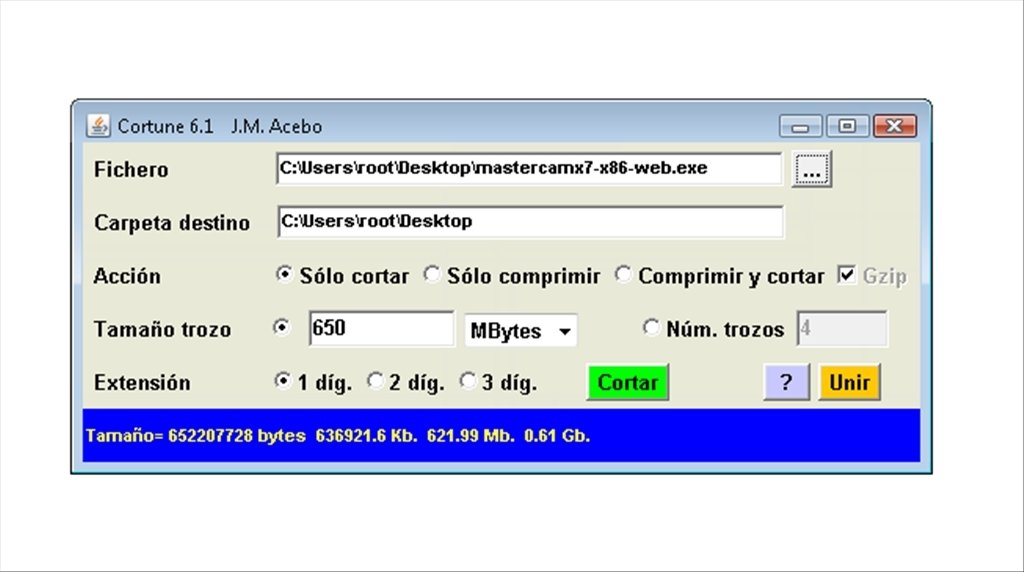Click the 'Tamaño trozo' label
The image size is (1024, 572).
tap(163, 329)
